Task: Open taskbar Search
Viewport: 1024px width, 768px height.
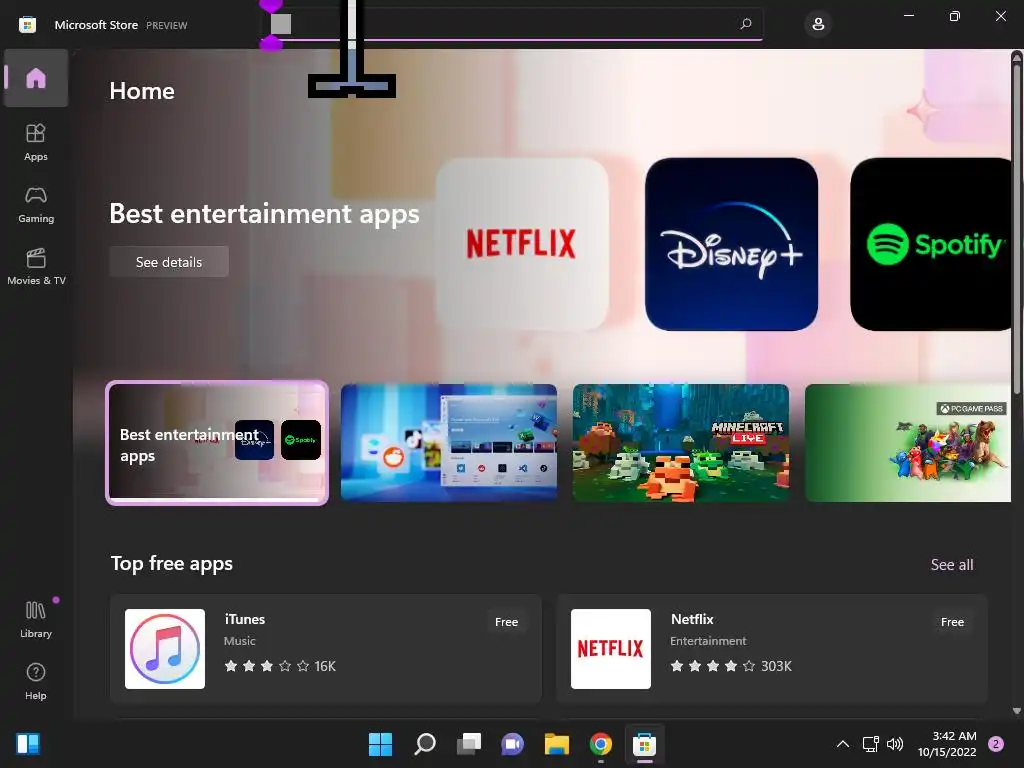Action: (424, 744)
